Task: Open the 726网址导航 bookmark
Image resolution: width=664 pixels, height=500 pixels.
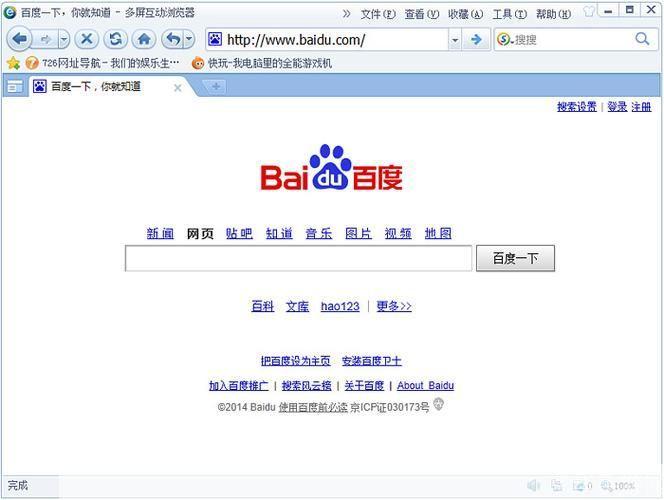Action: tap(102, 64)
